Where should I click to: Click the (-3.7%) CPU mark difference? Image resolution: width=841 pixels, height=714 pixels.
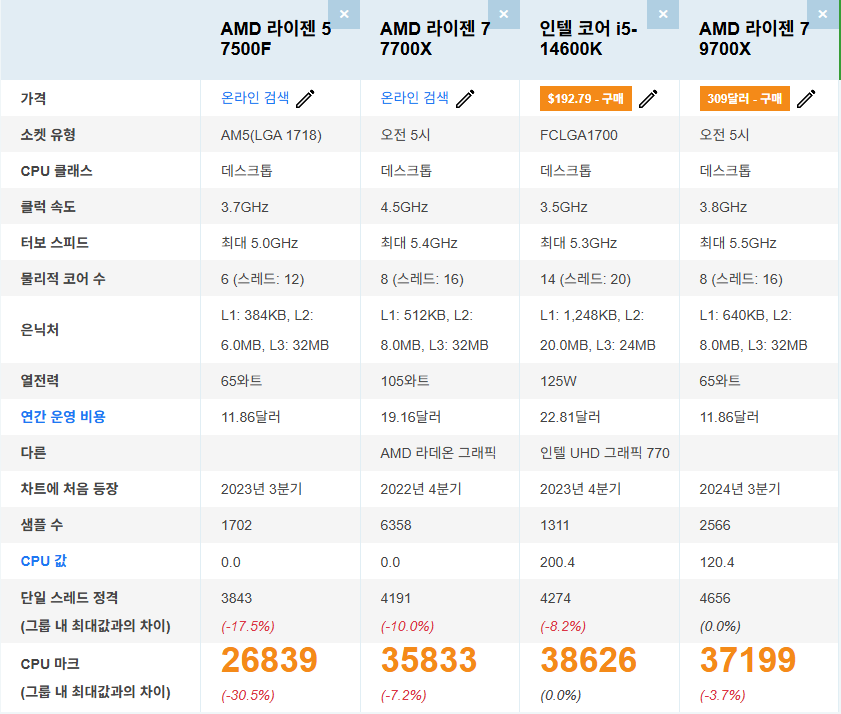pos(722,695)
